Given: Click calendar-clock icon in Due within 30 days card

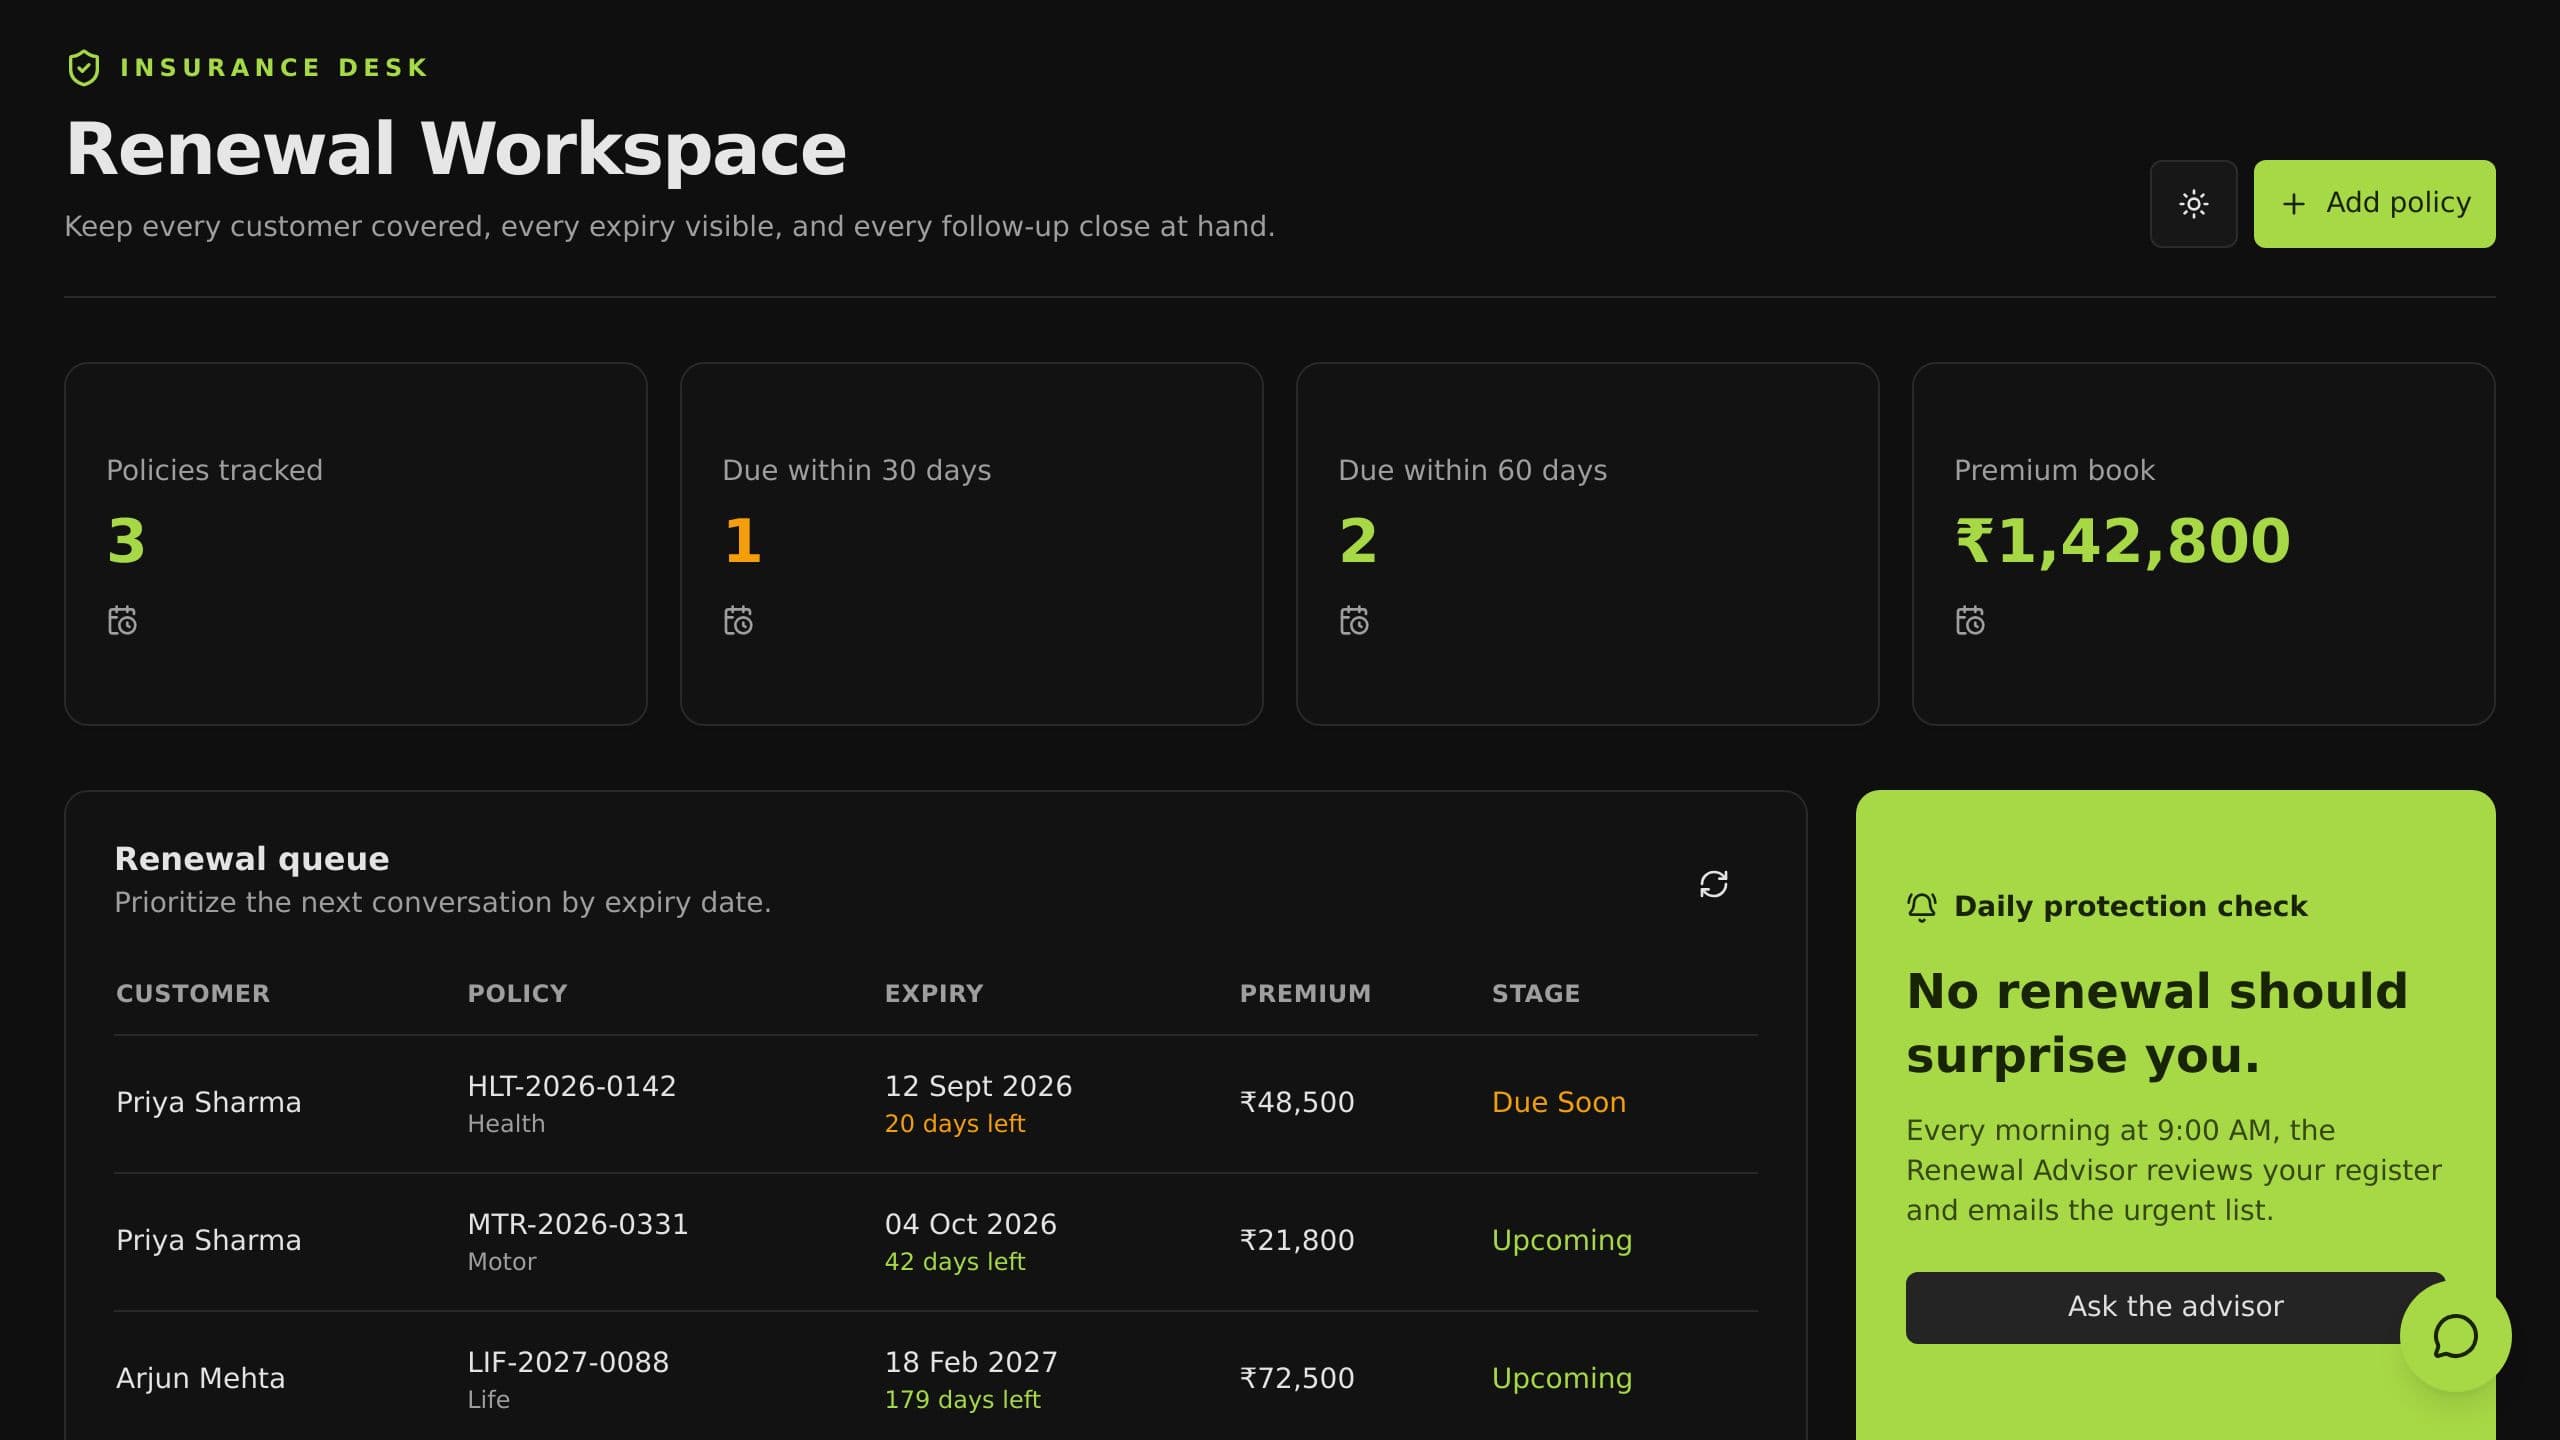Looking at the screenshot, I should 738,620.
